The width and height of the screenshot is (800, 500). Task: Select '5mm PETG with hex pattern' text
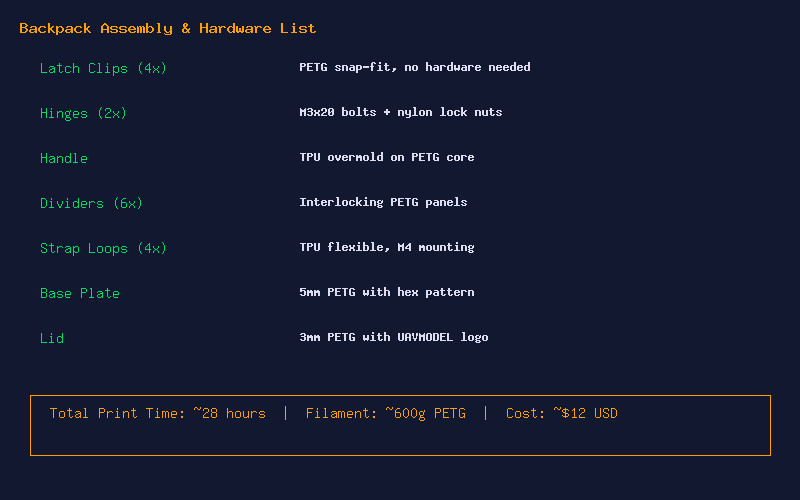pyautogui.click(x=387, y=292)
